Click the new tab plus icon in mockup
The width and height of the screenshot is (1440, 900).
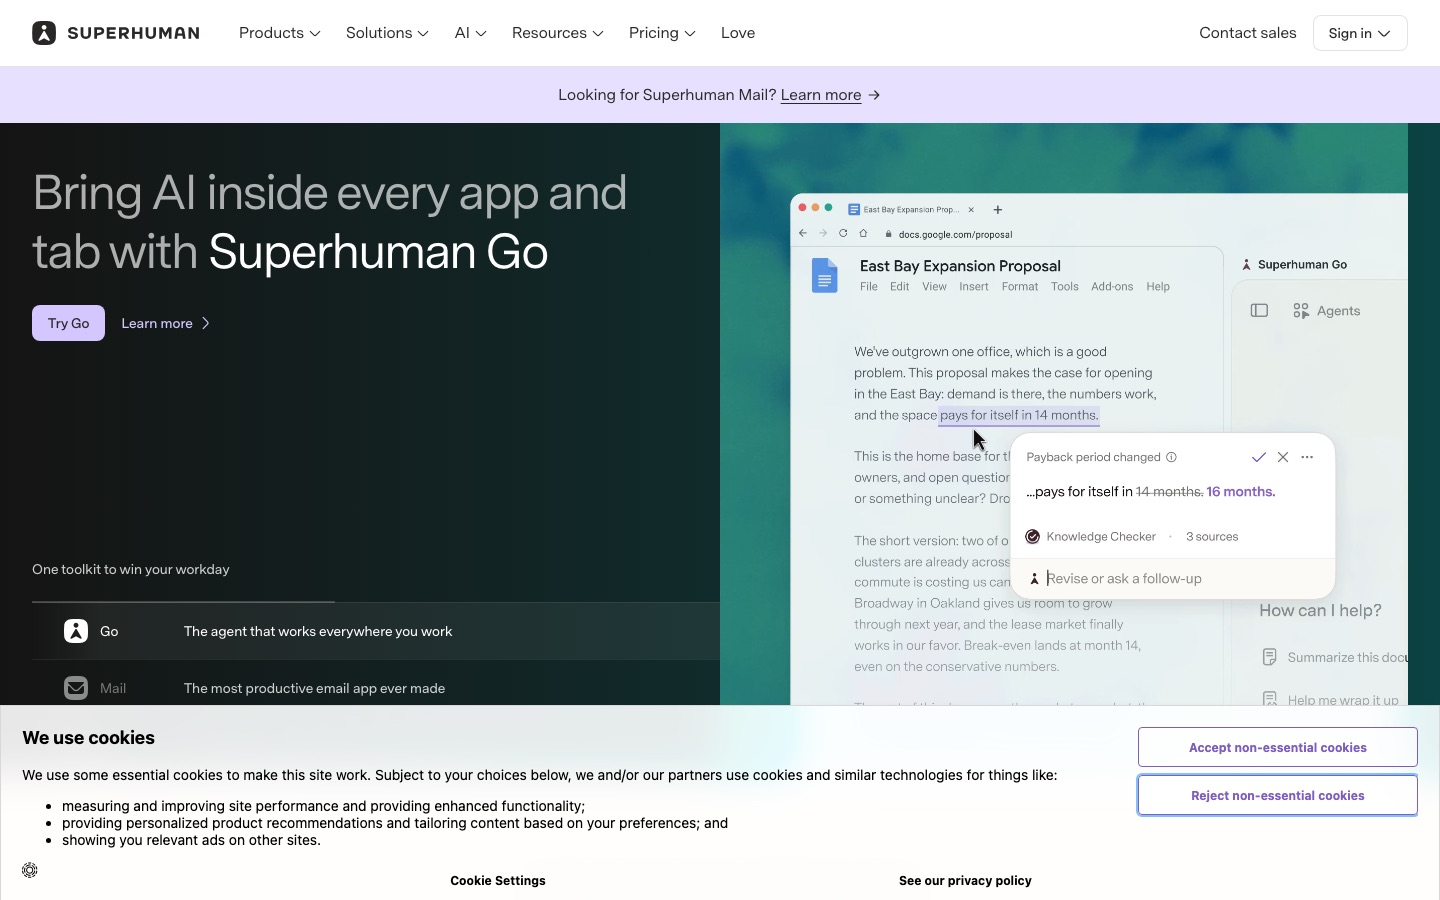998,210
